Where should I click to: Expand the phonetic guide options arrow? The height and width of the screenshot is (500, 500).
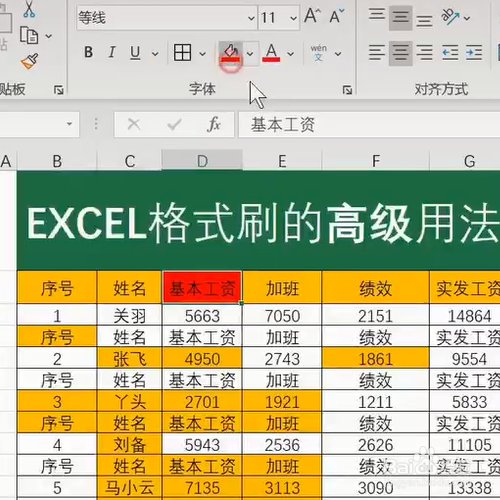pyautogui.click(x=338, y=53)
